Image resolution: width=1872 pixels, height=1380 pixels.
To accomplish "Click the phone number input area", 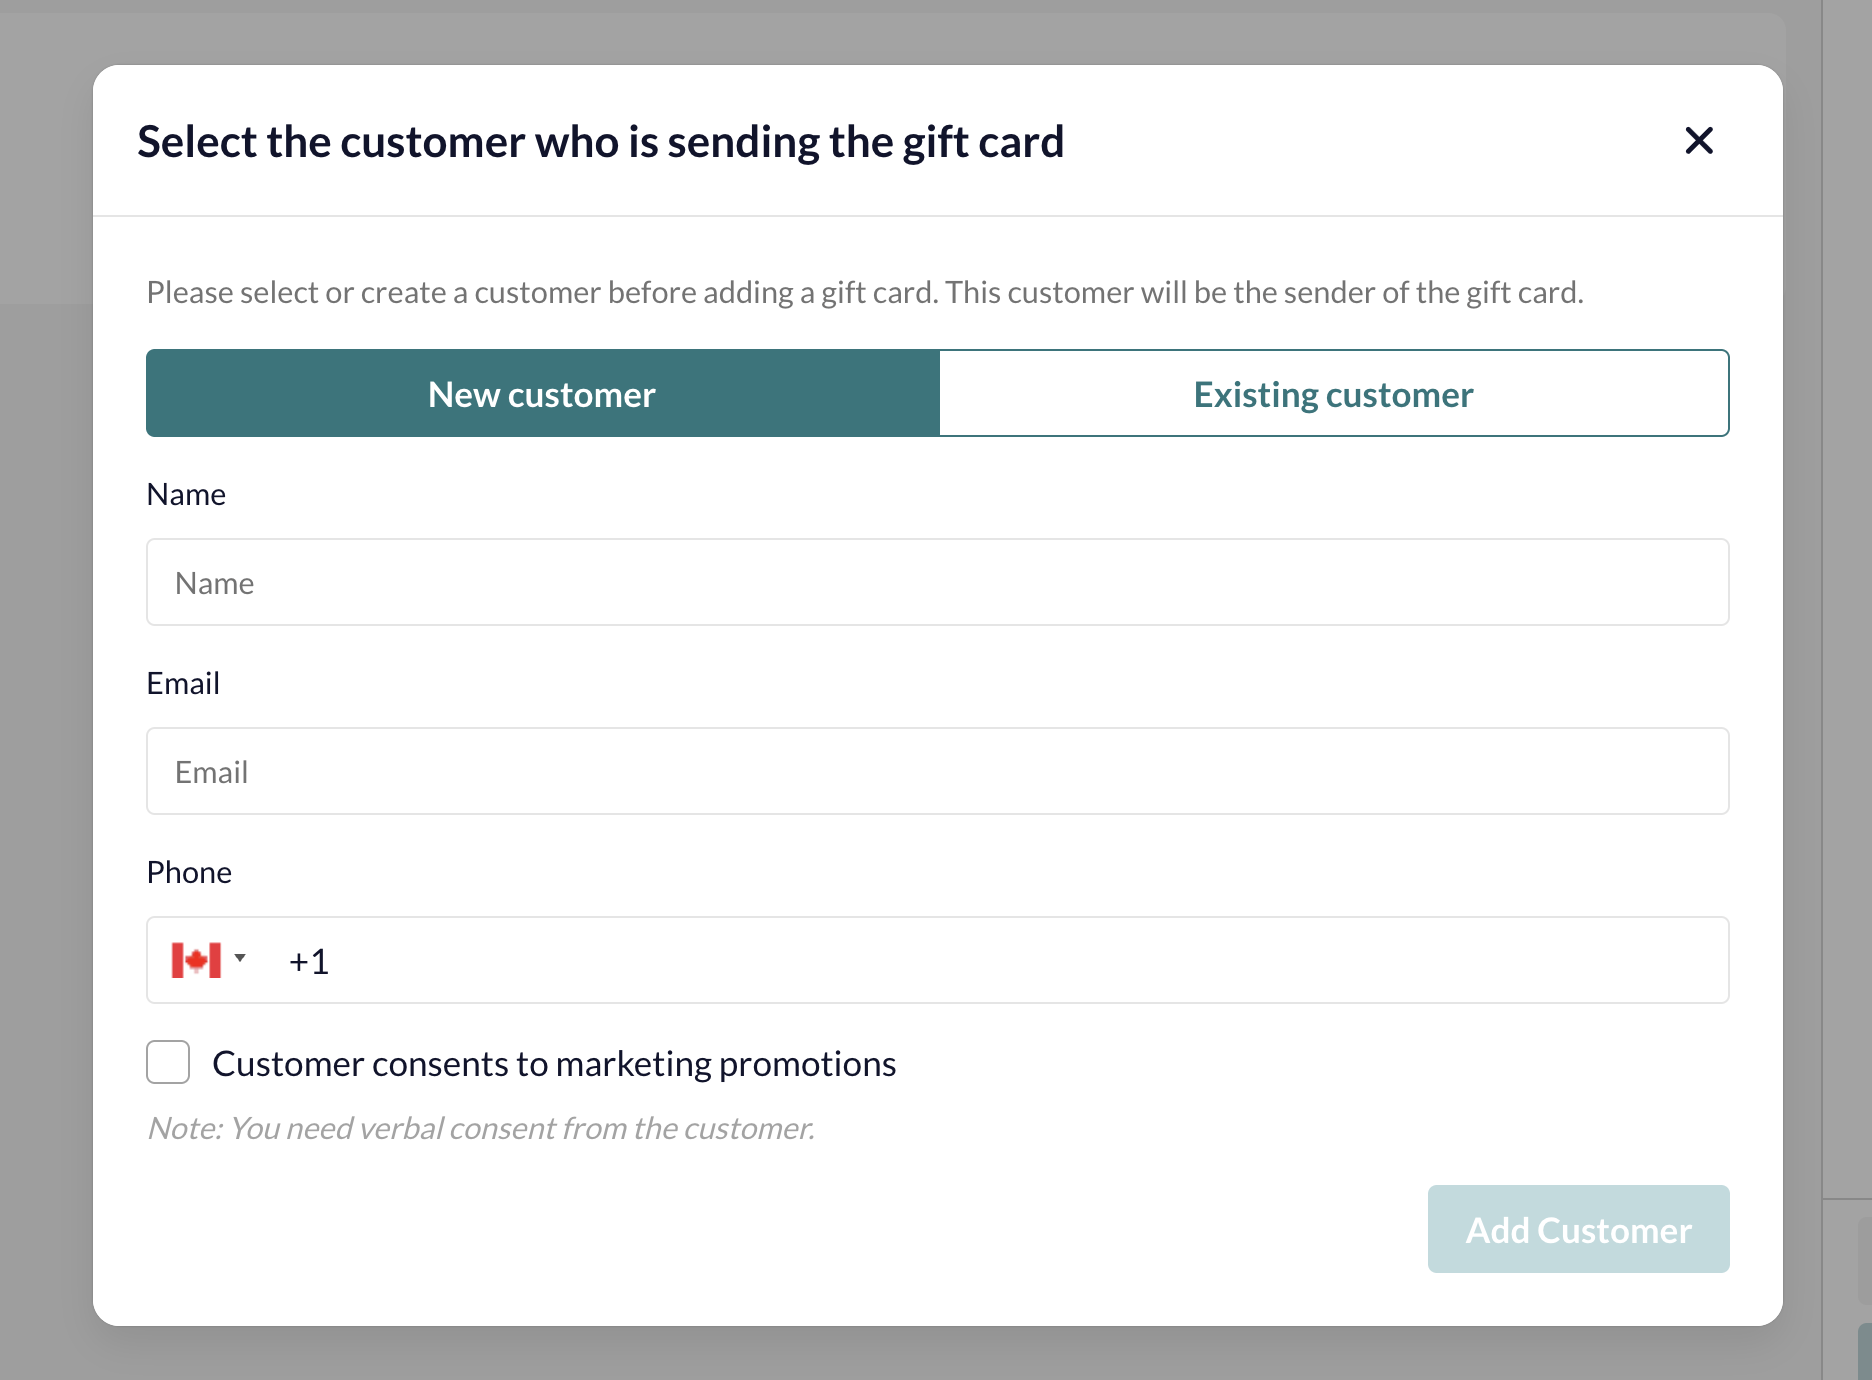I will 1000,961.
